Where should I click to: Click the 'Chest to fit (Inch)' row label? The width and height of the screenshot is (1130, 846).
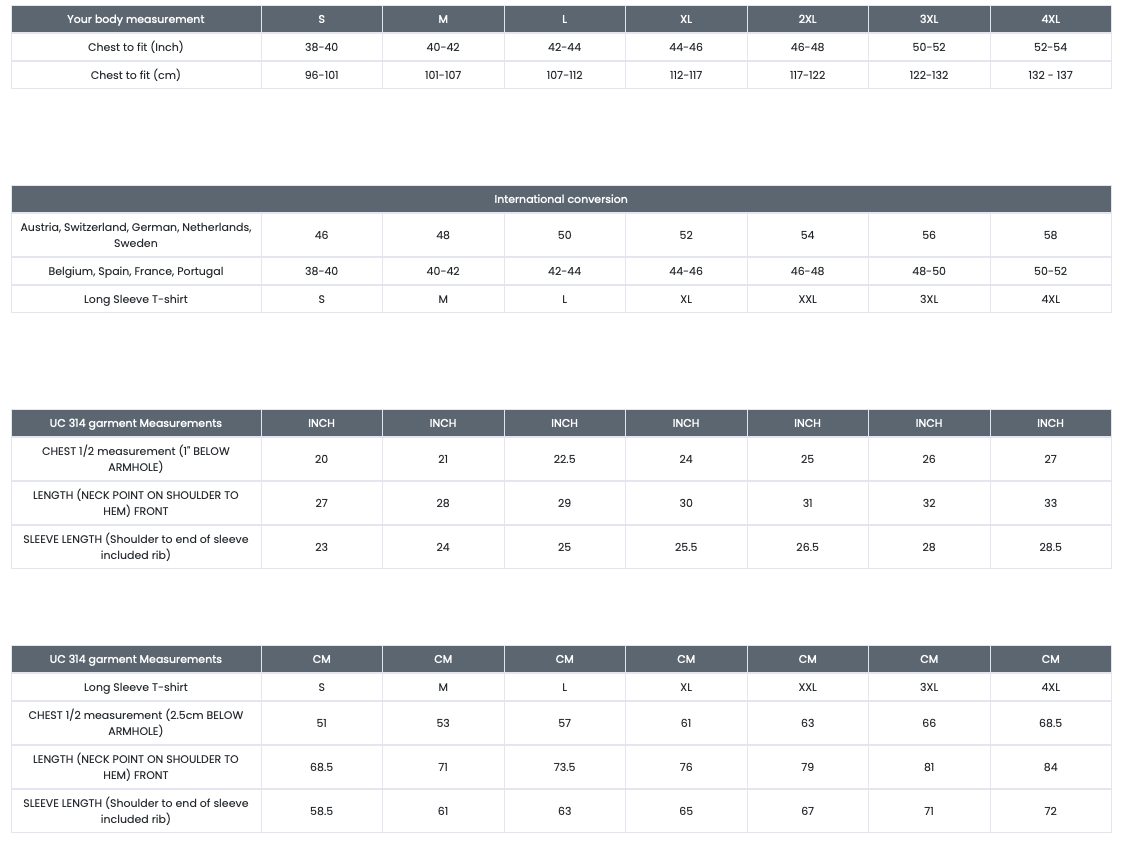click(136, 47)
